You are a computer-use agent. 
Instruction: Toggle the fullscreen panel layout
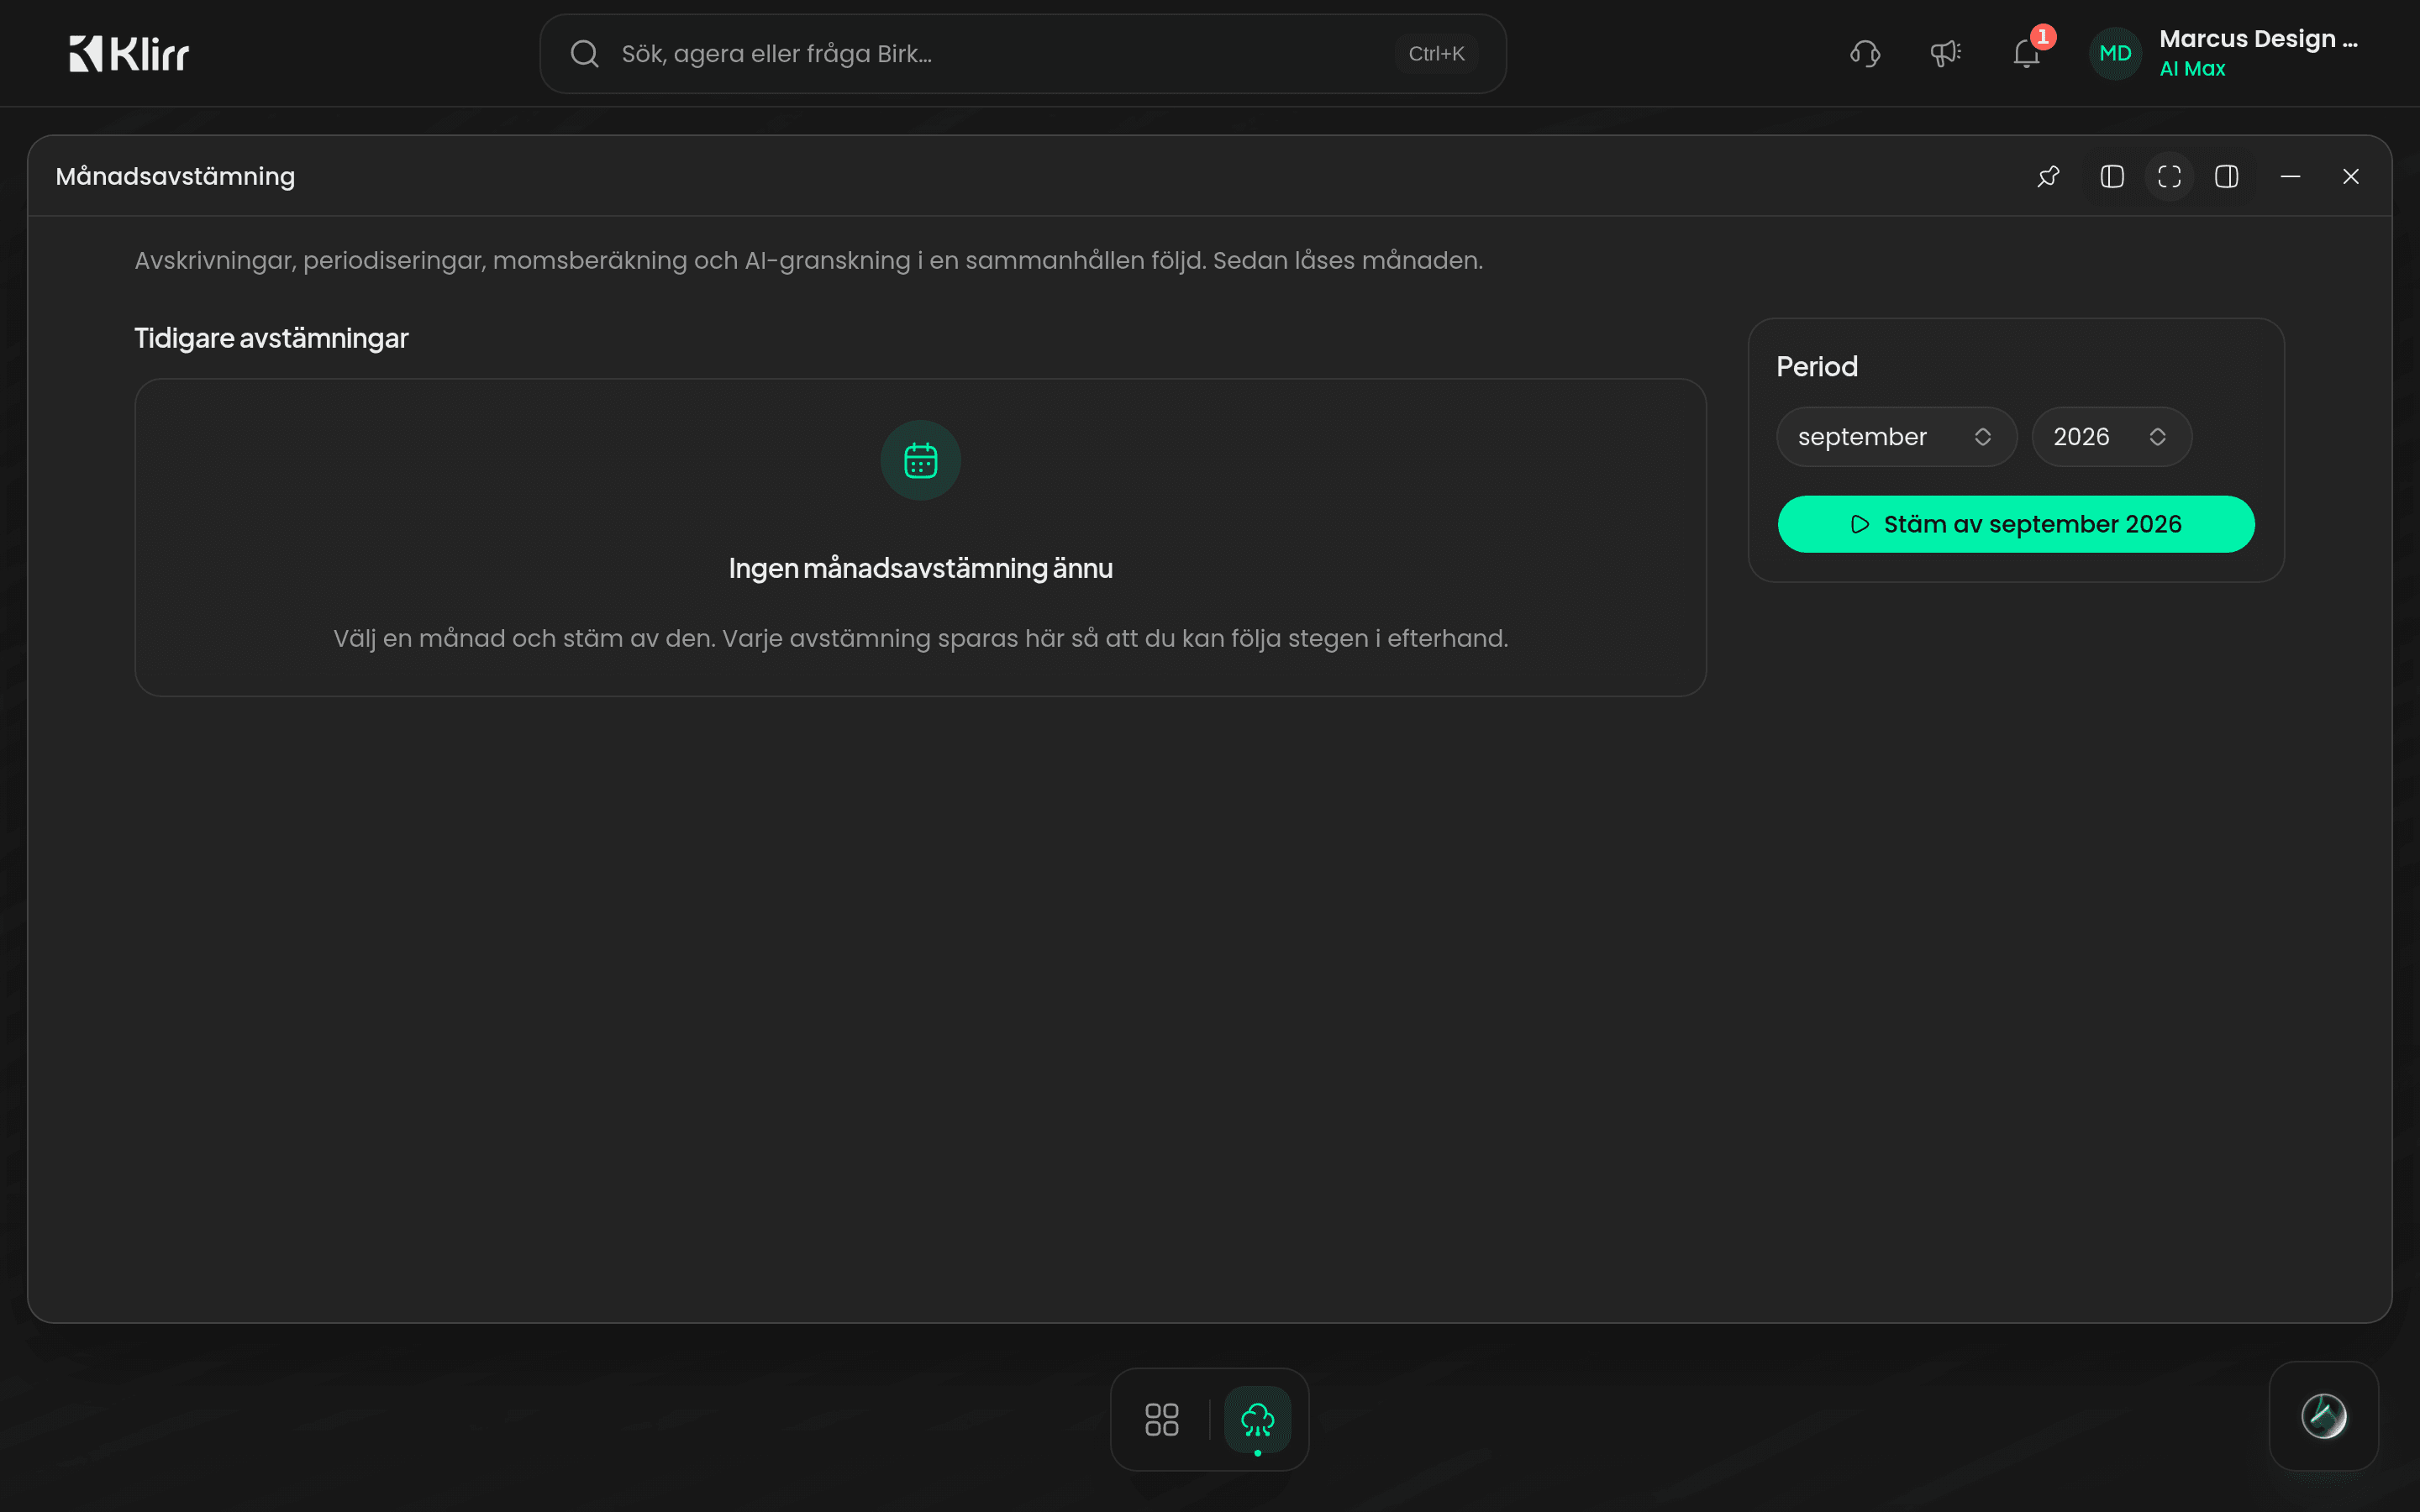click(2169, 177)
